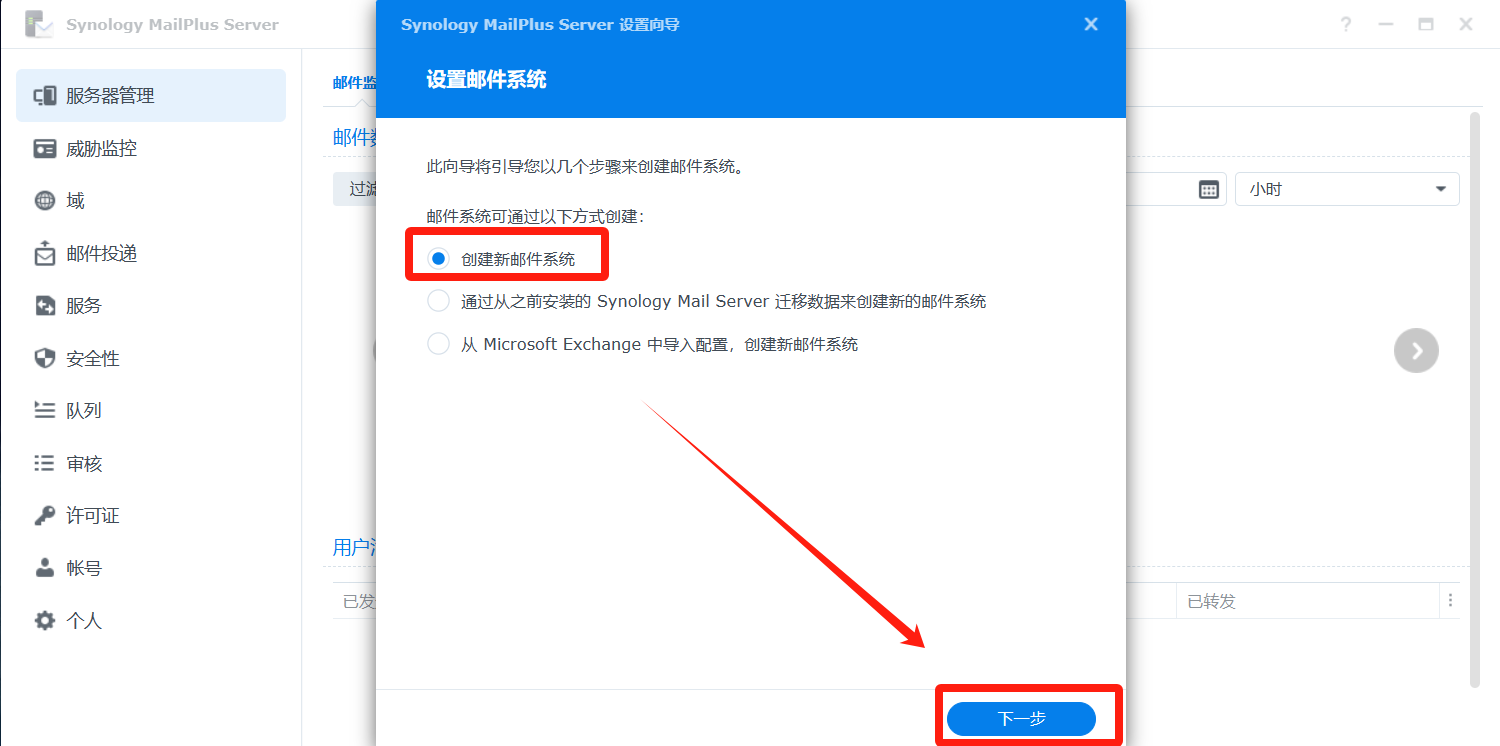
Task: Open Mail Delivery (邮件投递) envelope icon
Action: (45, 253)
